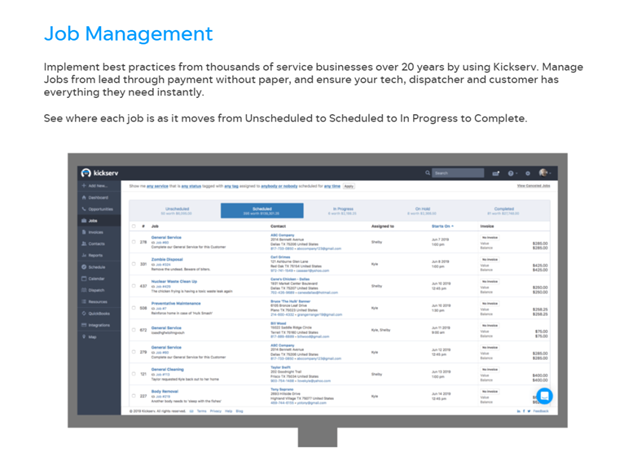Click the Reports chart icon
The image size is (624, 457).
84,255
